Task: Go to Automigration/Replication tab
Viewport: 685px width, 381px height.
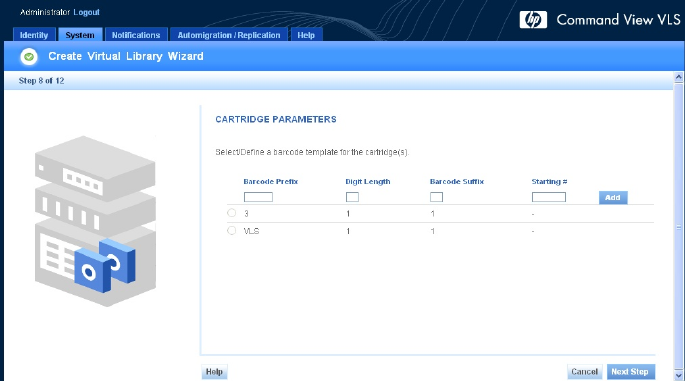Action: (229, 35)
